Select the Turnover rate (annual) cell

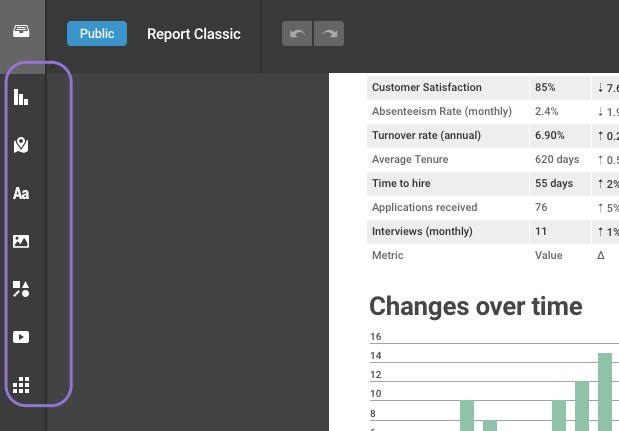point(426,135)
